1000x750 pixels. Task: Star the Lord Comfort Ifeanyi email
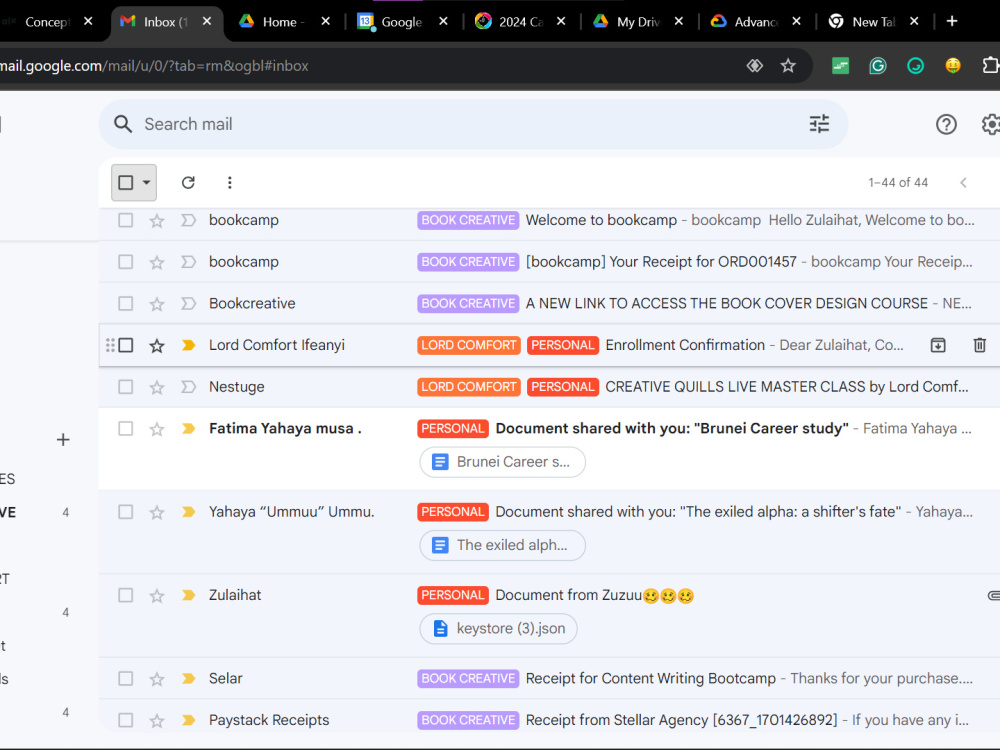157,346
